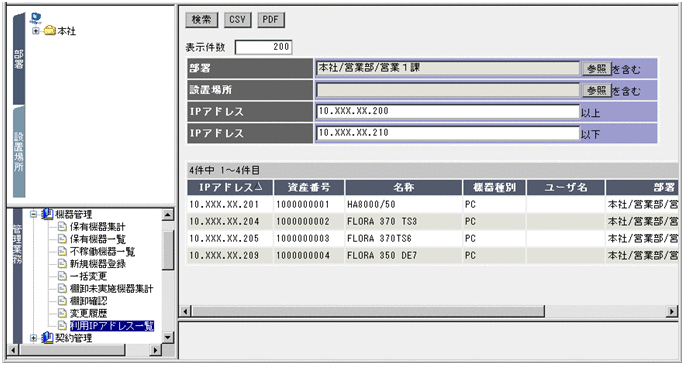The height and width of the screenshot is (368, 685).
Task: Click menu tree scrollbar up arrow
Action: 168,215
